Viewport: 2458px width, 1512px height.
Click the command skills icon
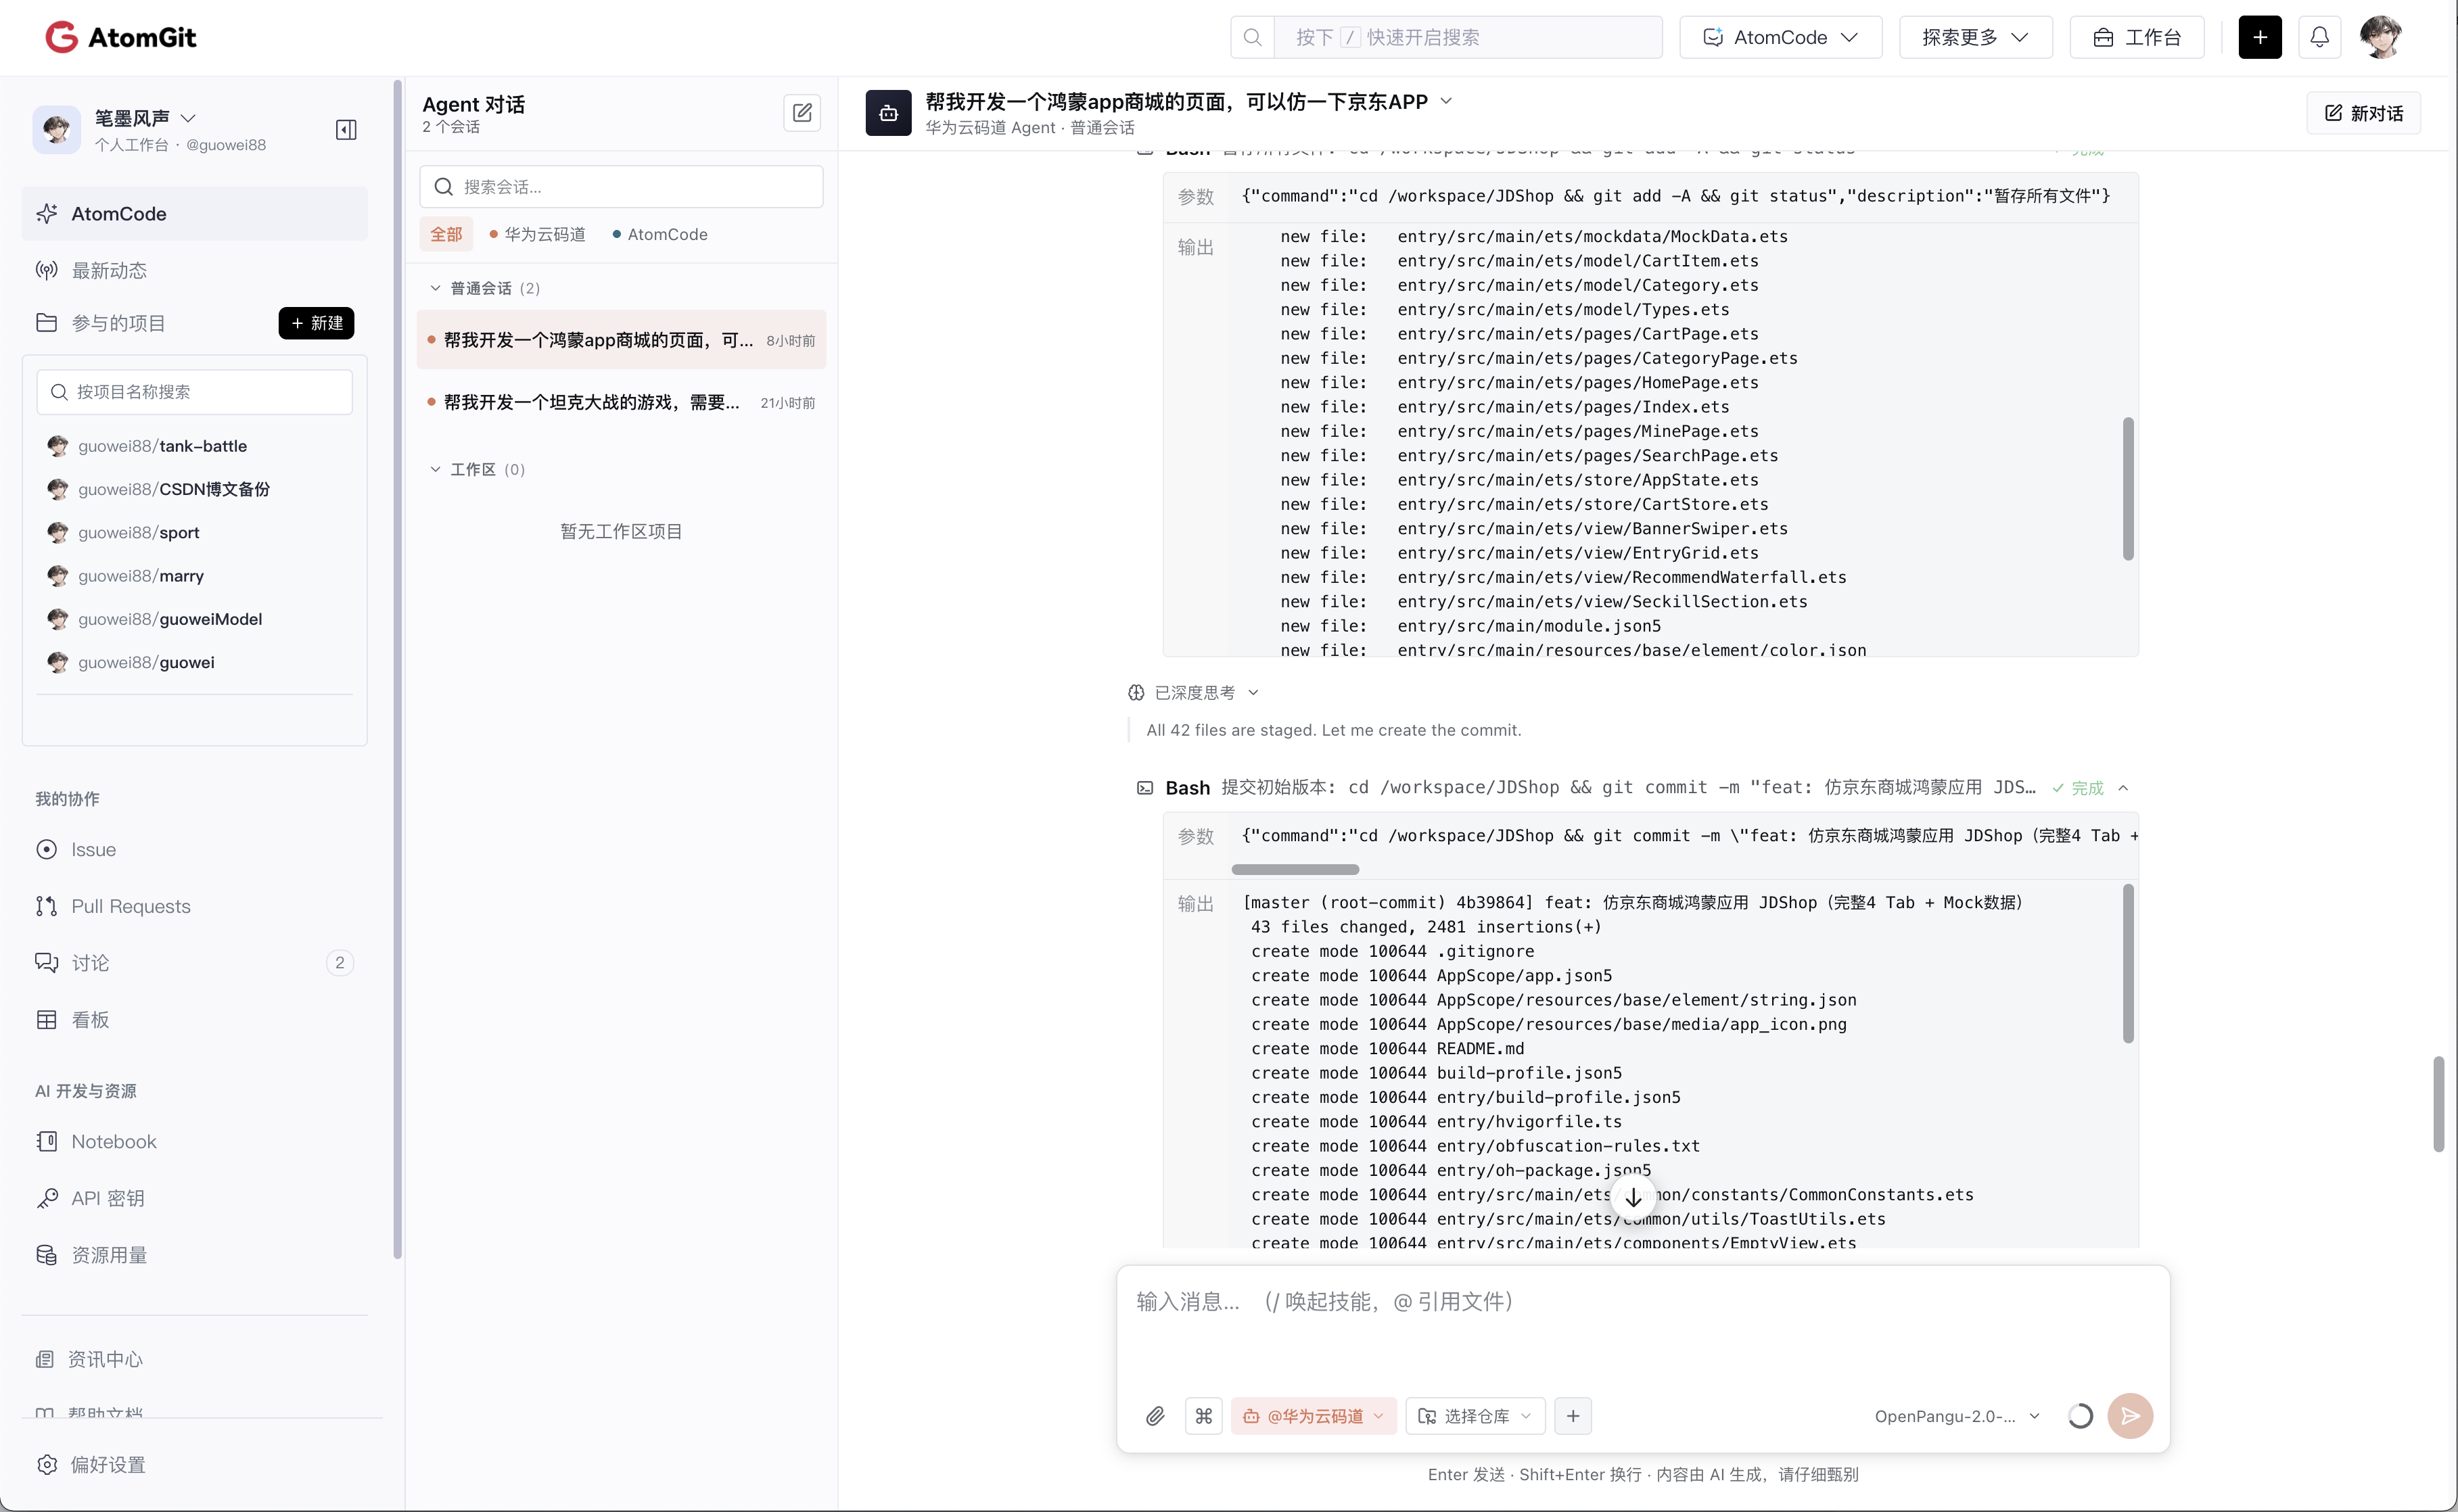[1204, 1416]
